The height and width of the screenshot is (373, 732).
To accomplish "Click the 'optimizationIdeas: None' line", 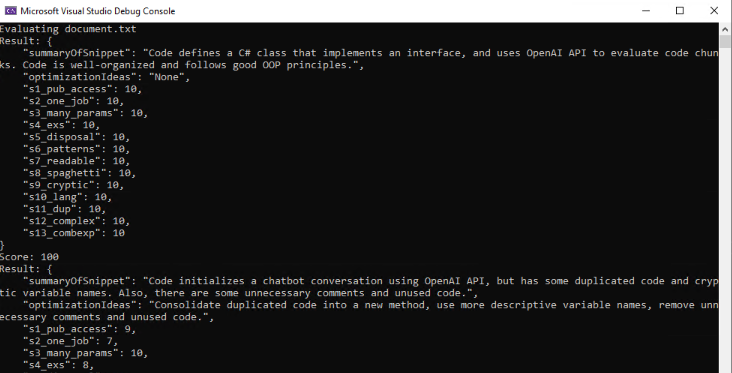I will (x=107, y=77).
